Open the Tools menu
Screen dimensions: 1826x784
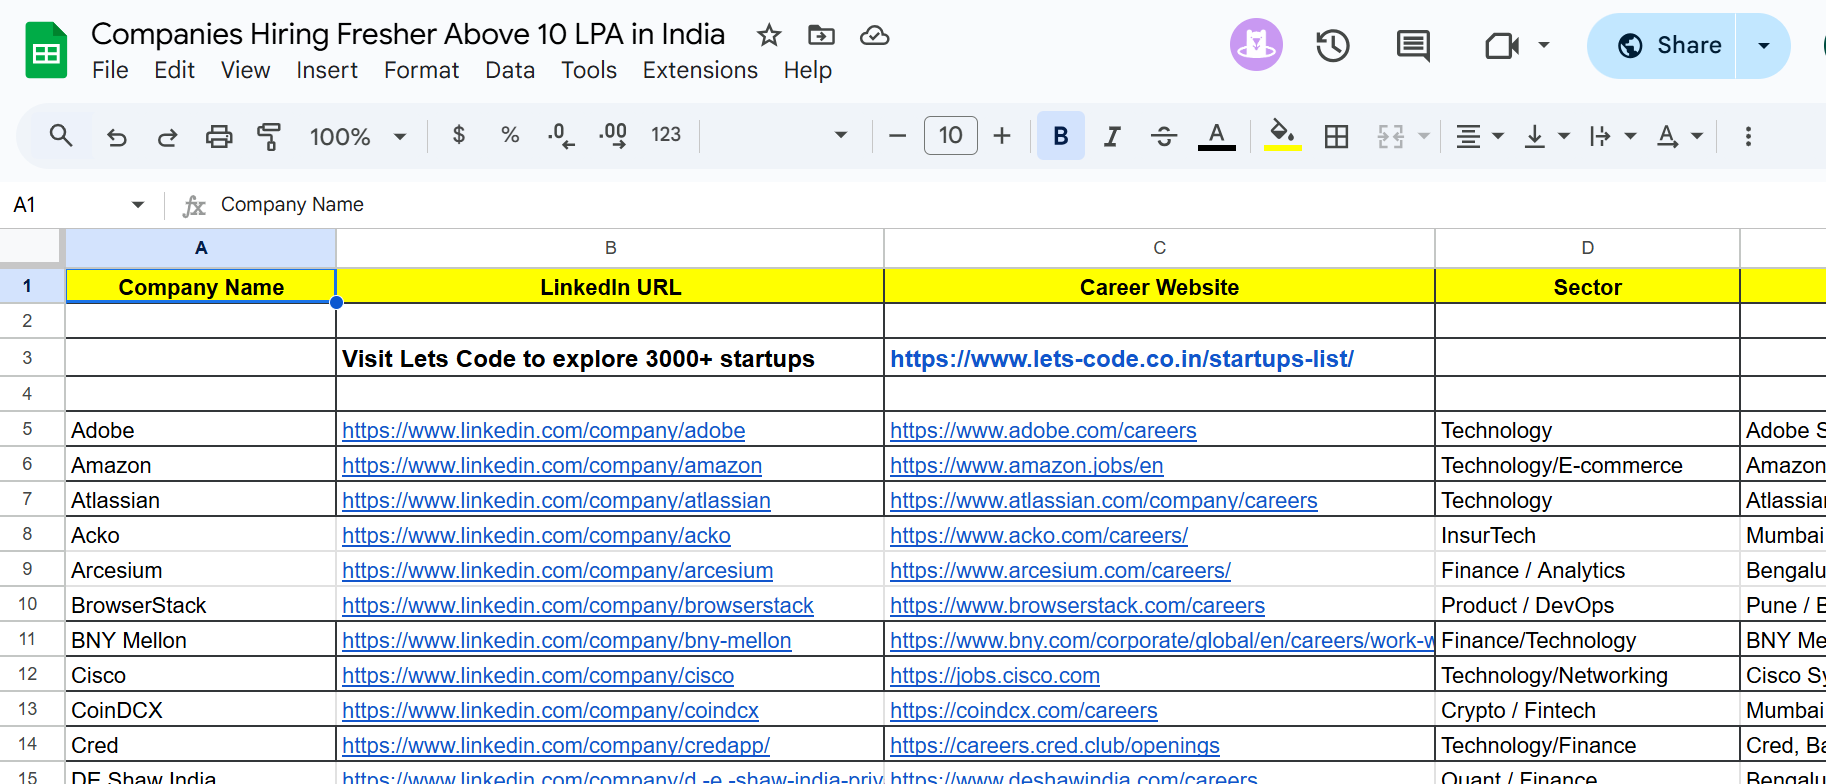[589, 70]
